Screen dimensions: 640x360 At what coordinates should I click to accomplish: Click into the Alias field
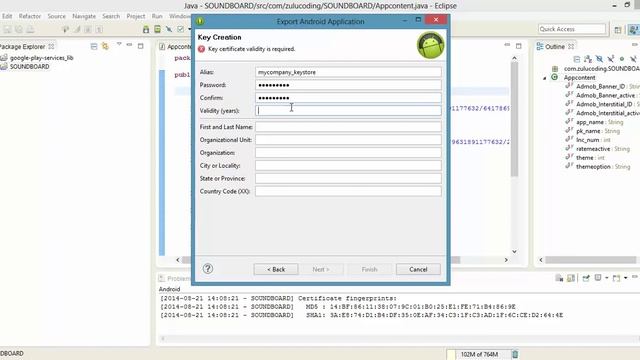348,72
